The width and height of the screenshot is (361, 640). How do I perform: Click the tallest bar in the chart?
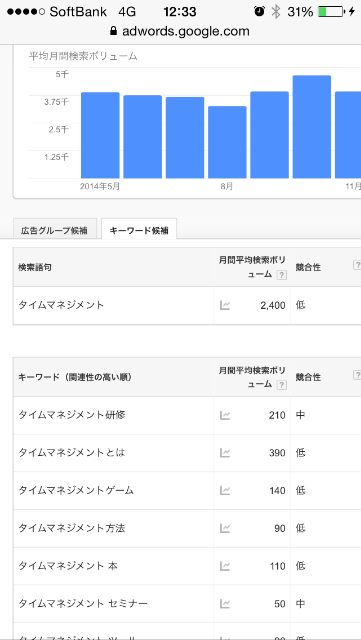click(312, 127)
